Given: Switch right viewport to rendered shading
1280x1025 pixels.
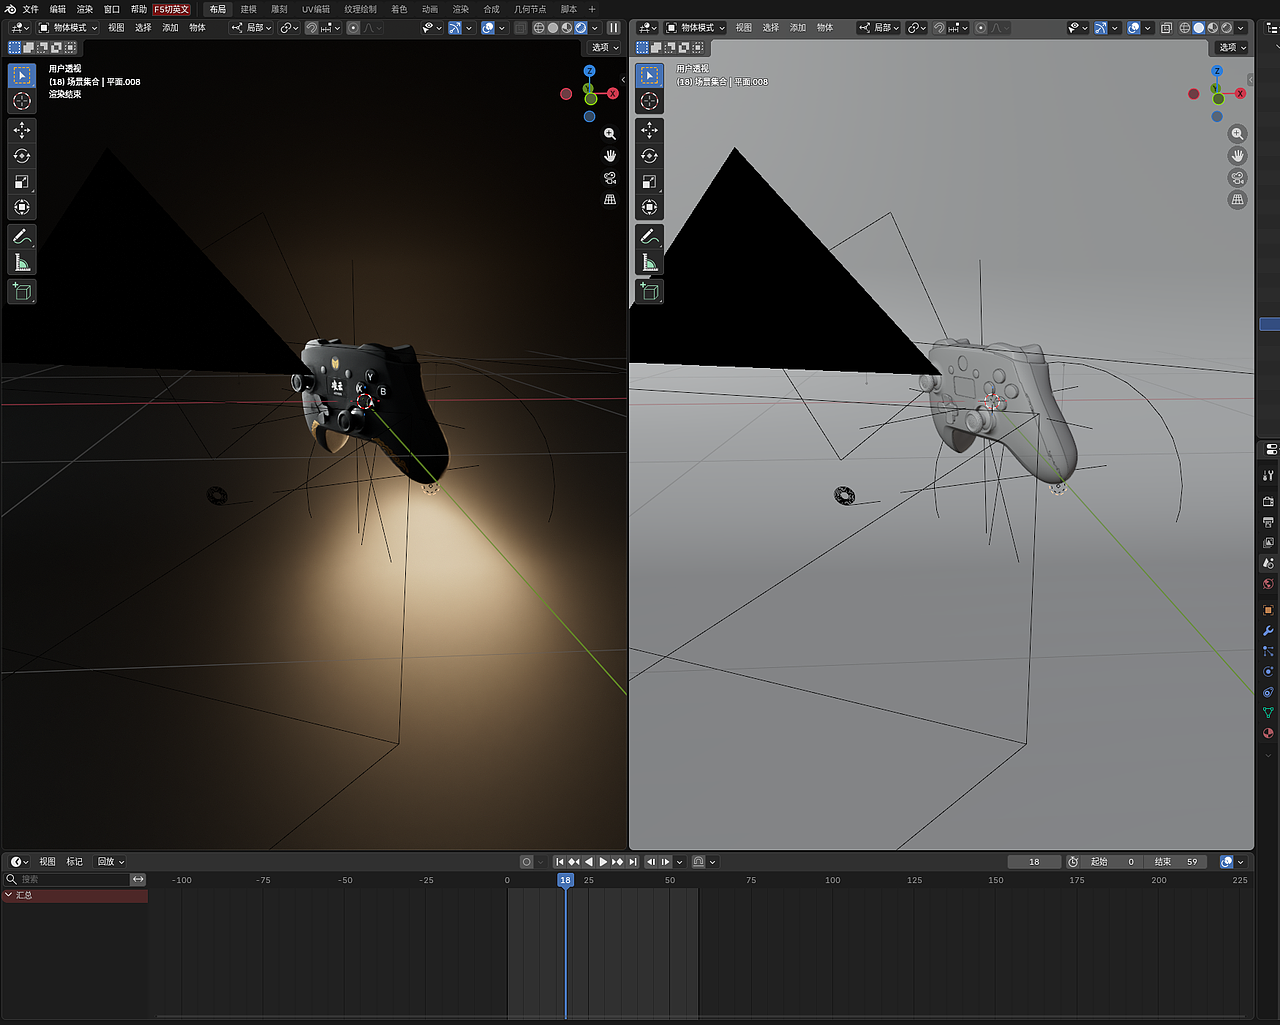Looking at the screenshot, I should click(x=1227, y=28).
